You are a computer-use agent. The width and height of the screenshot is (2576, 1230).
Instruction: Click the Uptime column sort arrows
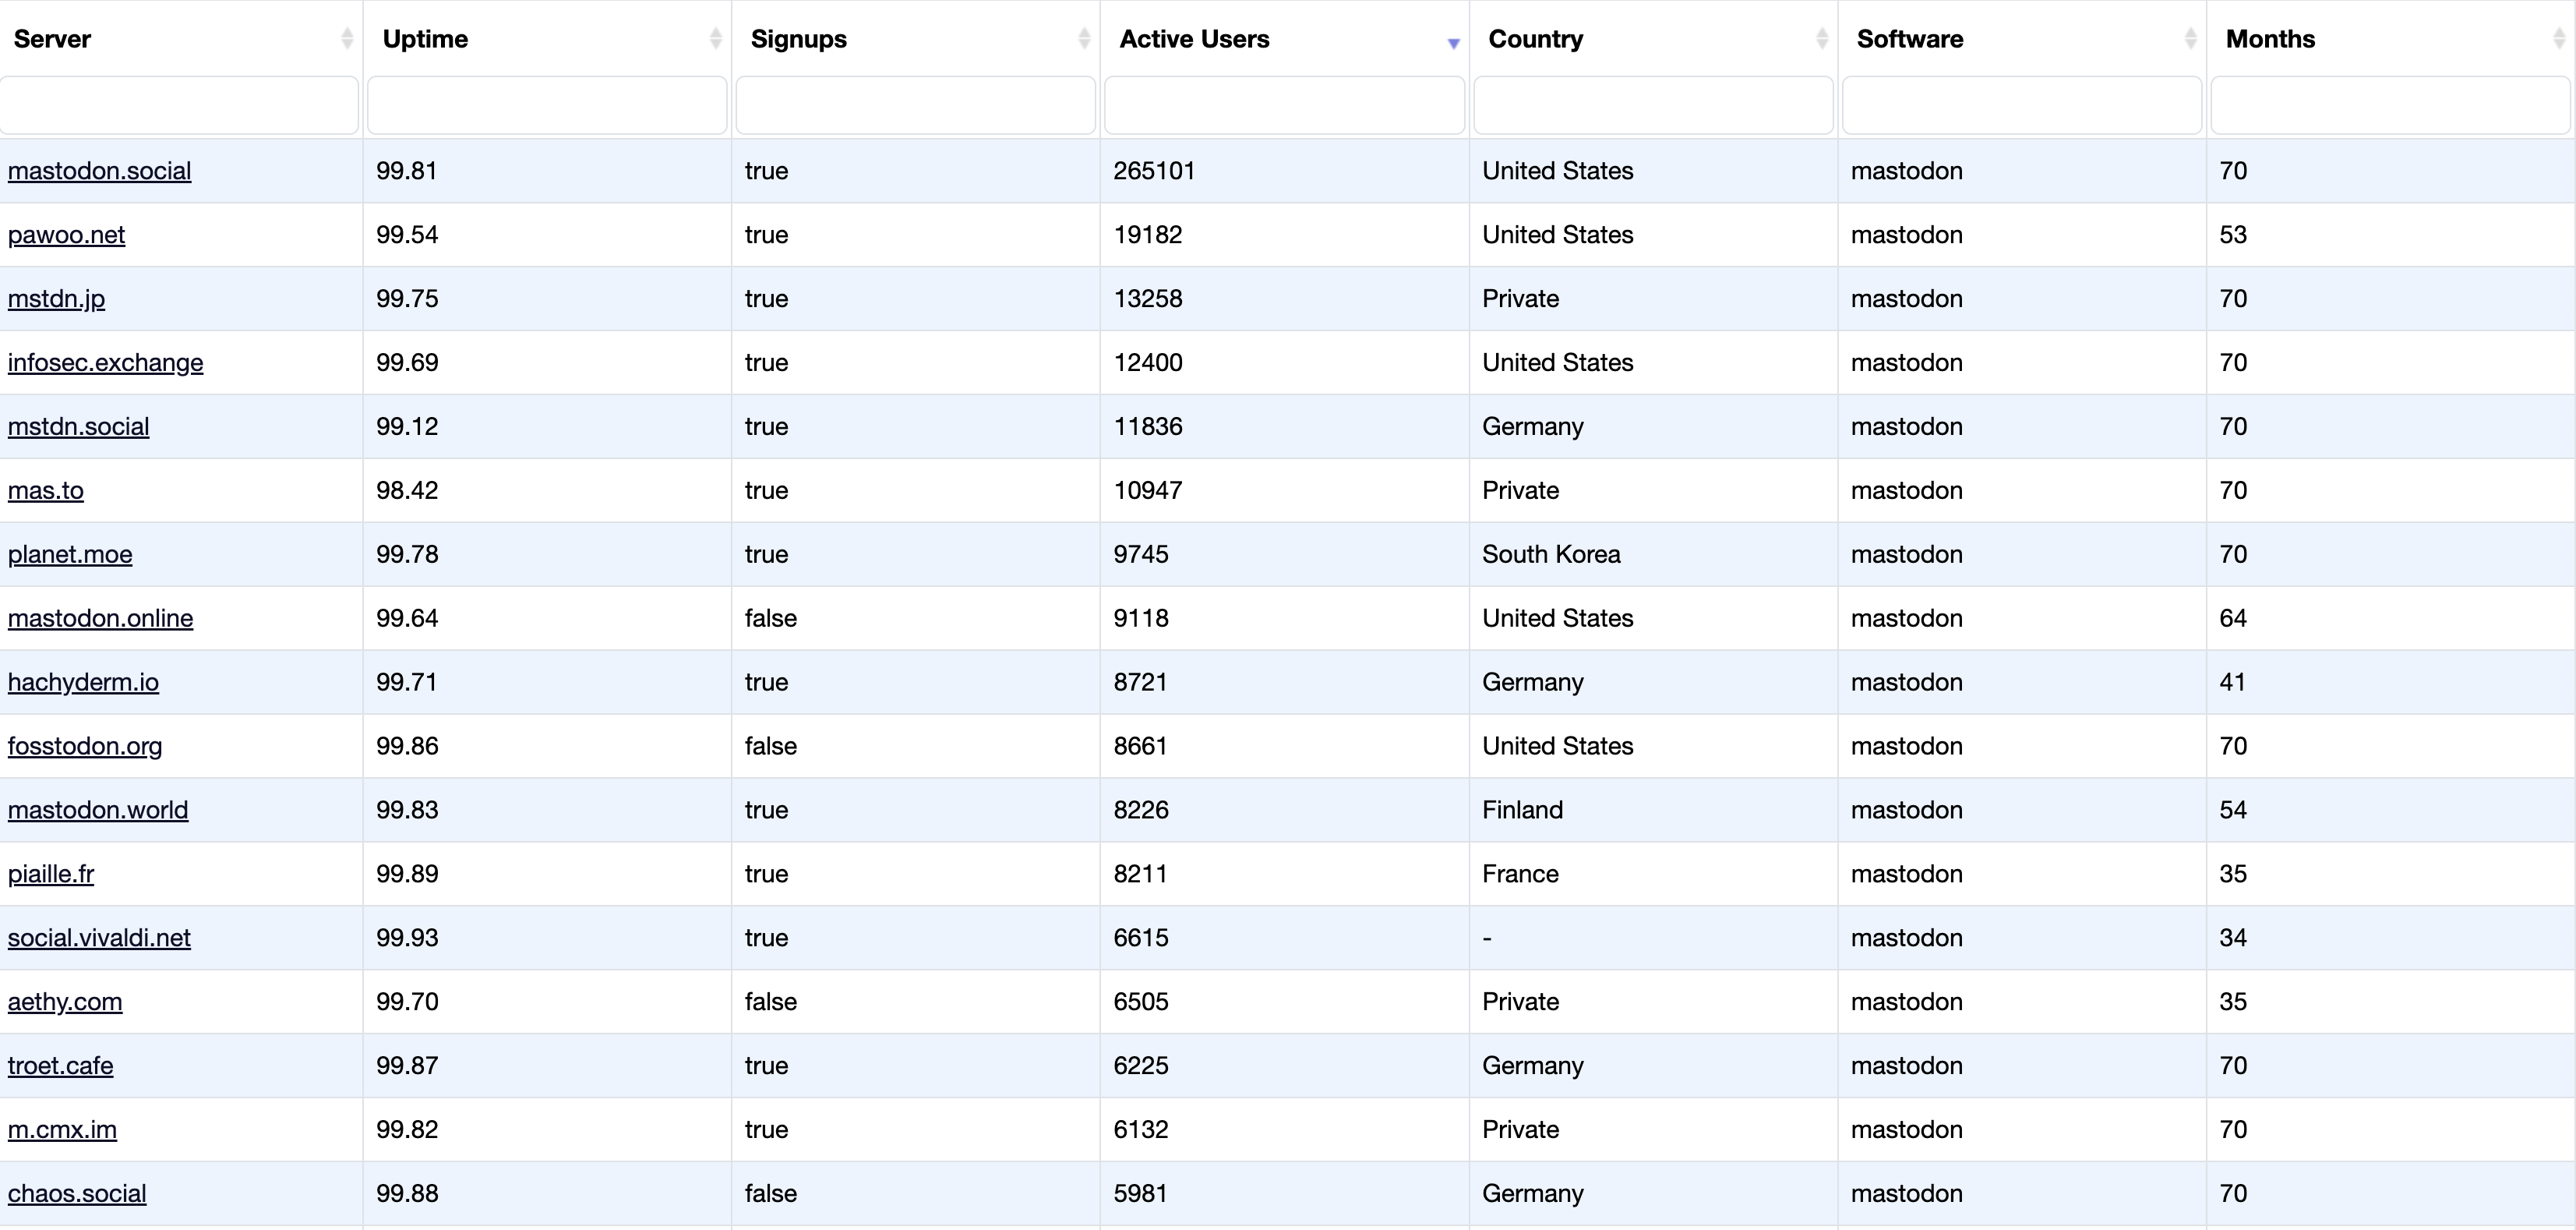click(715, 39)
